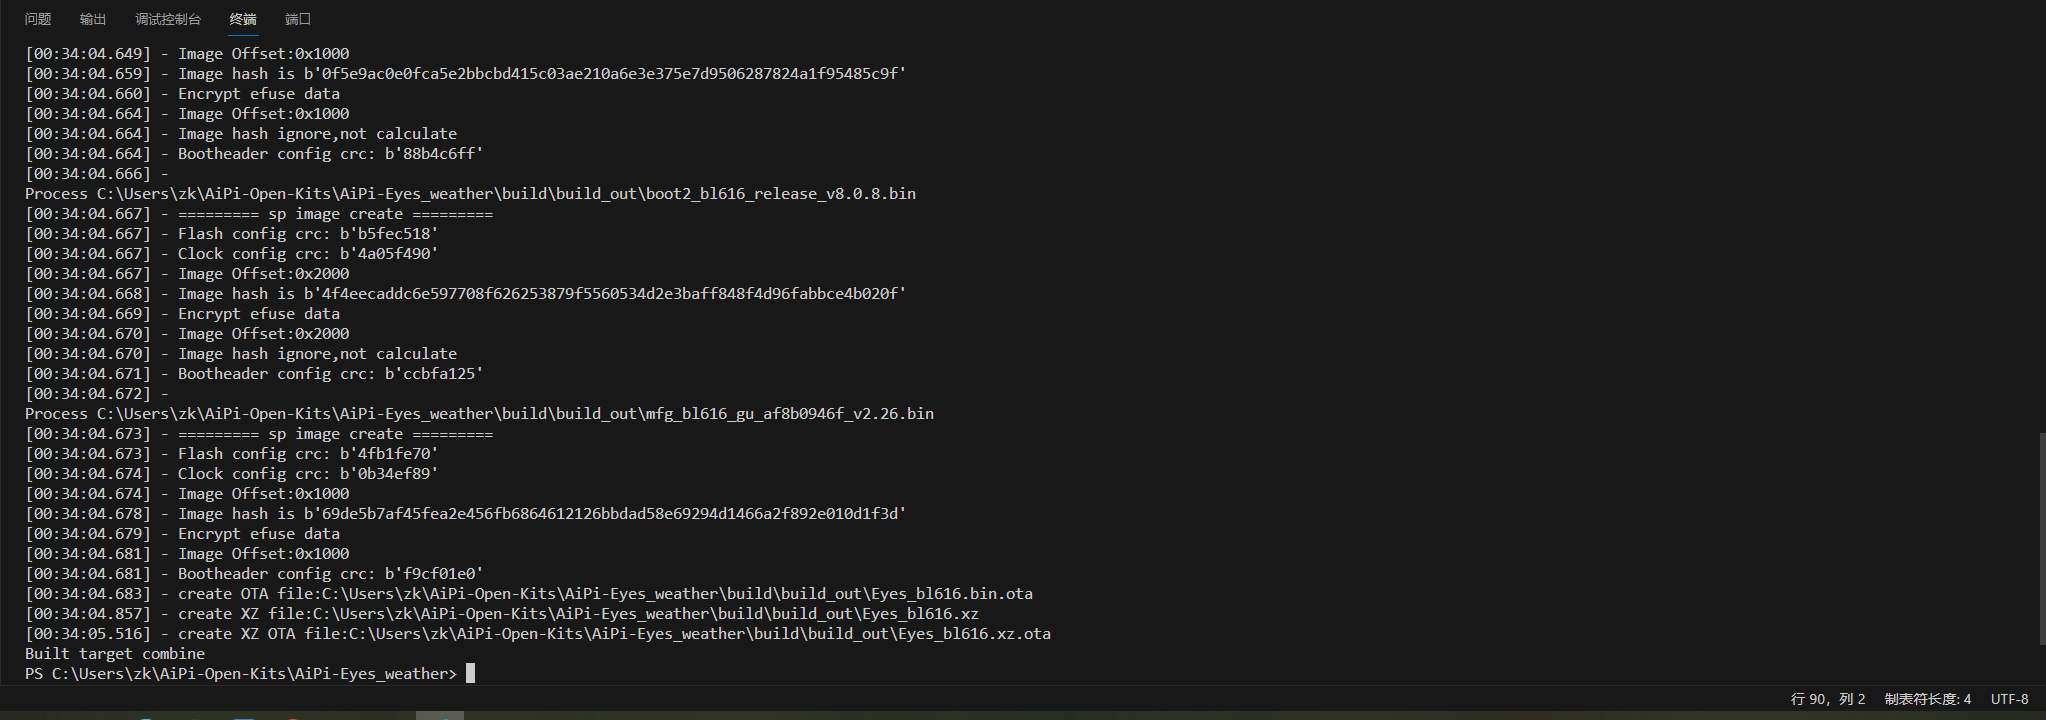Change indentation via 制表符长度: 4

(1928, 699)
